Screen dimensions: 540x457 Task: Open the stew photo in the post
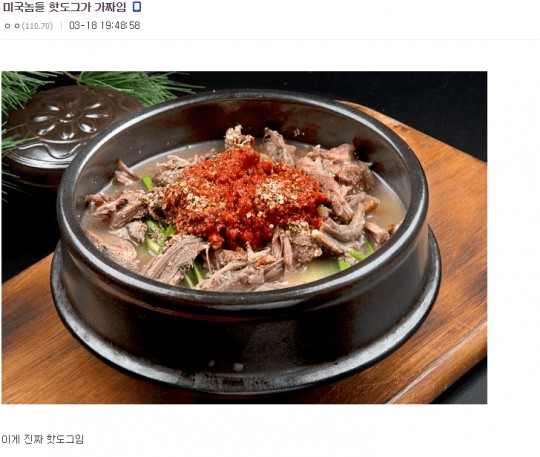point(244,237)
